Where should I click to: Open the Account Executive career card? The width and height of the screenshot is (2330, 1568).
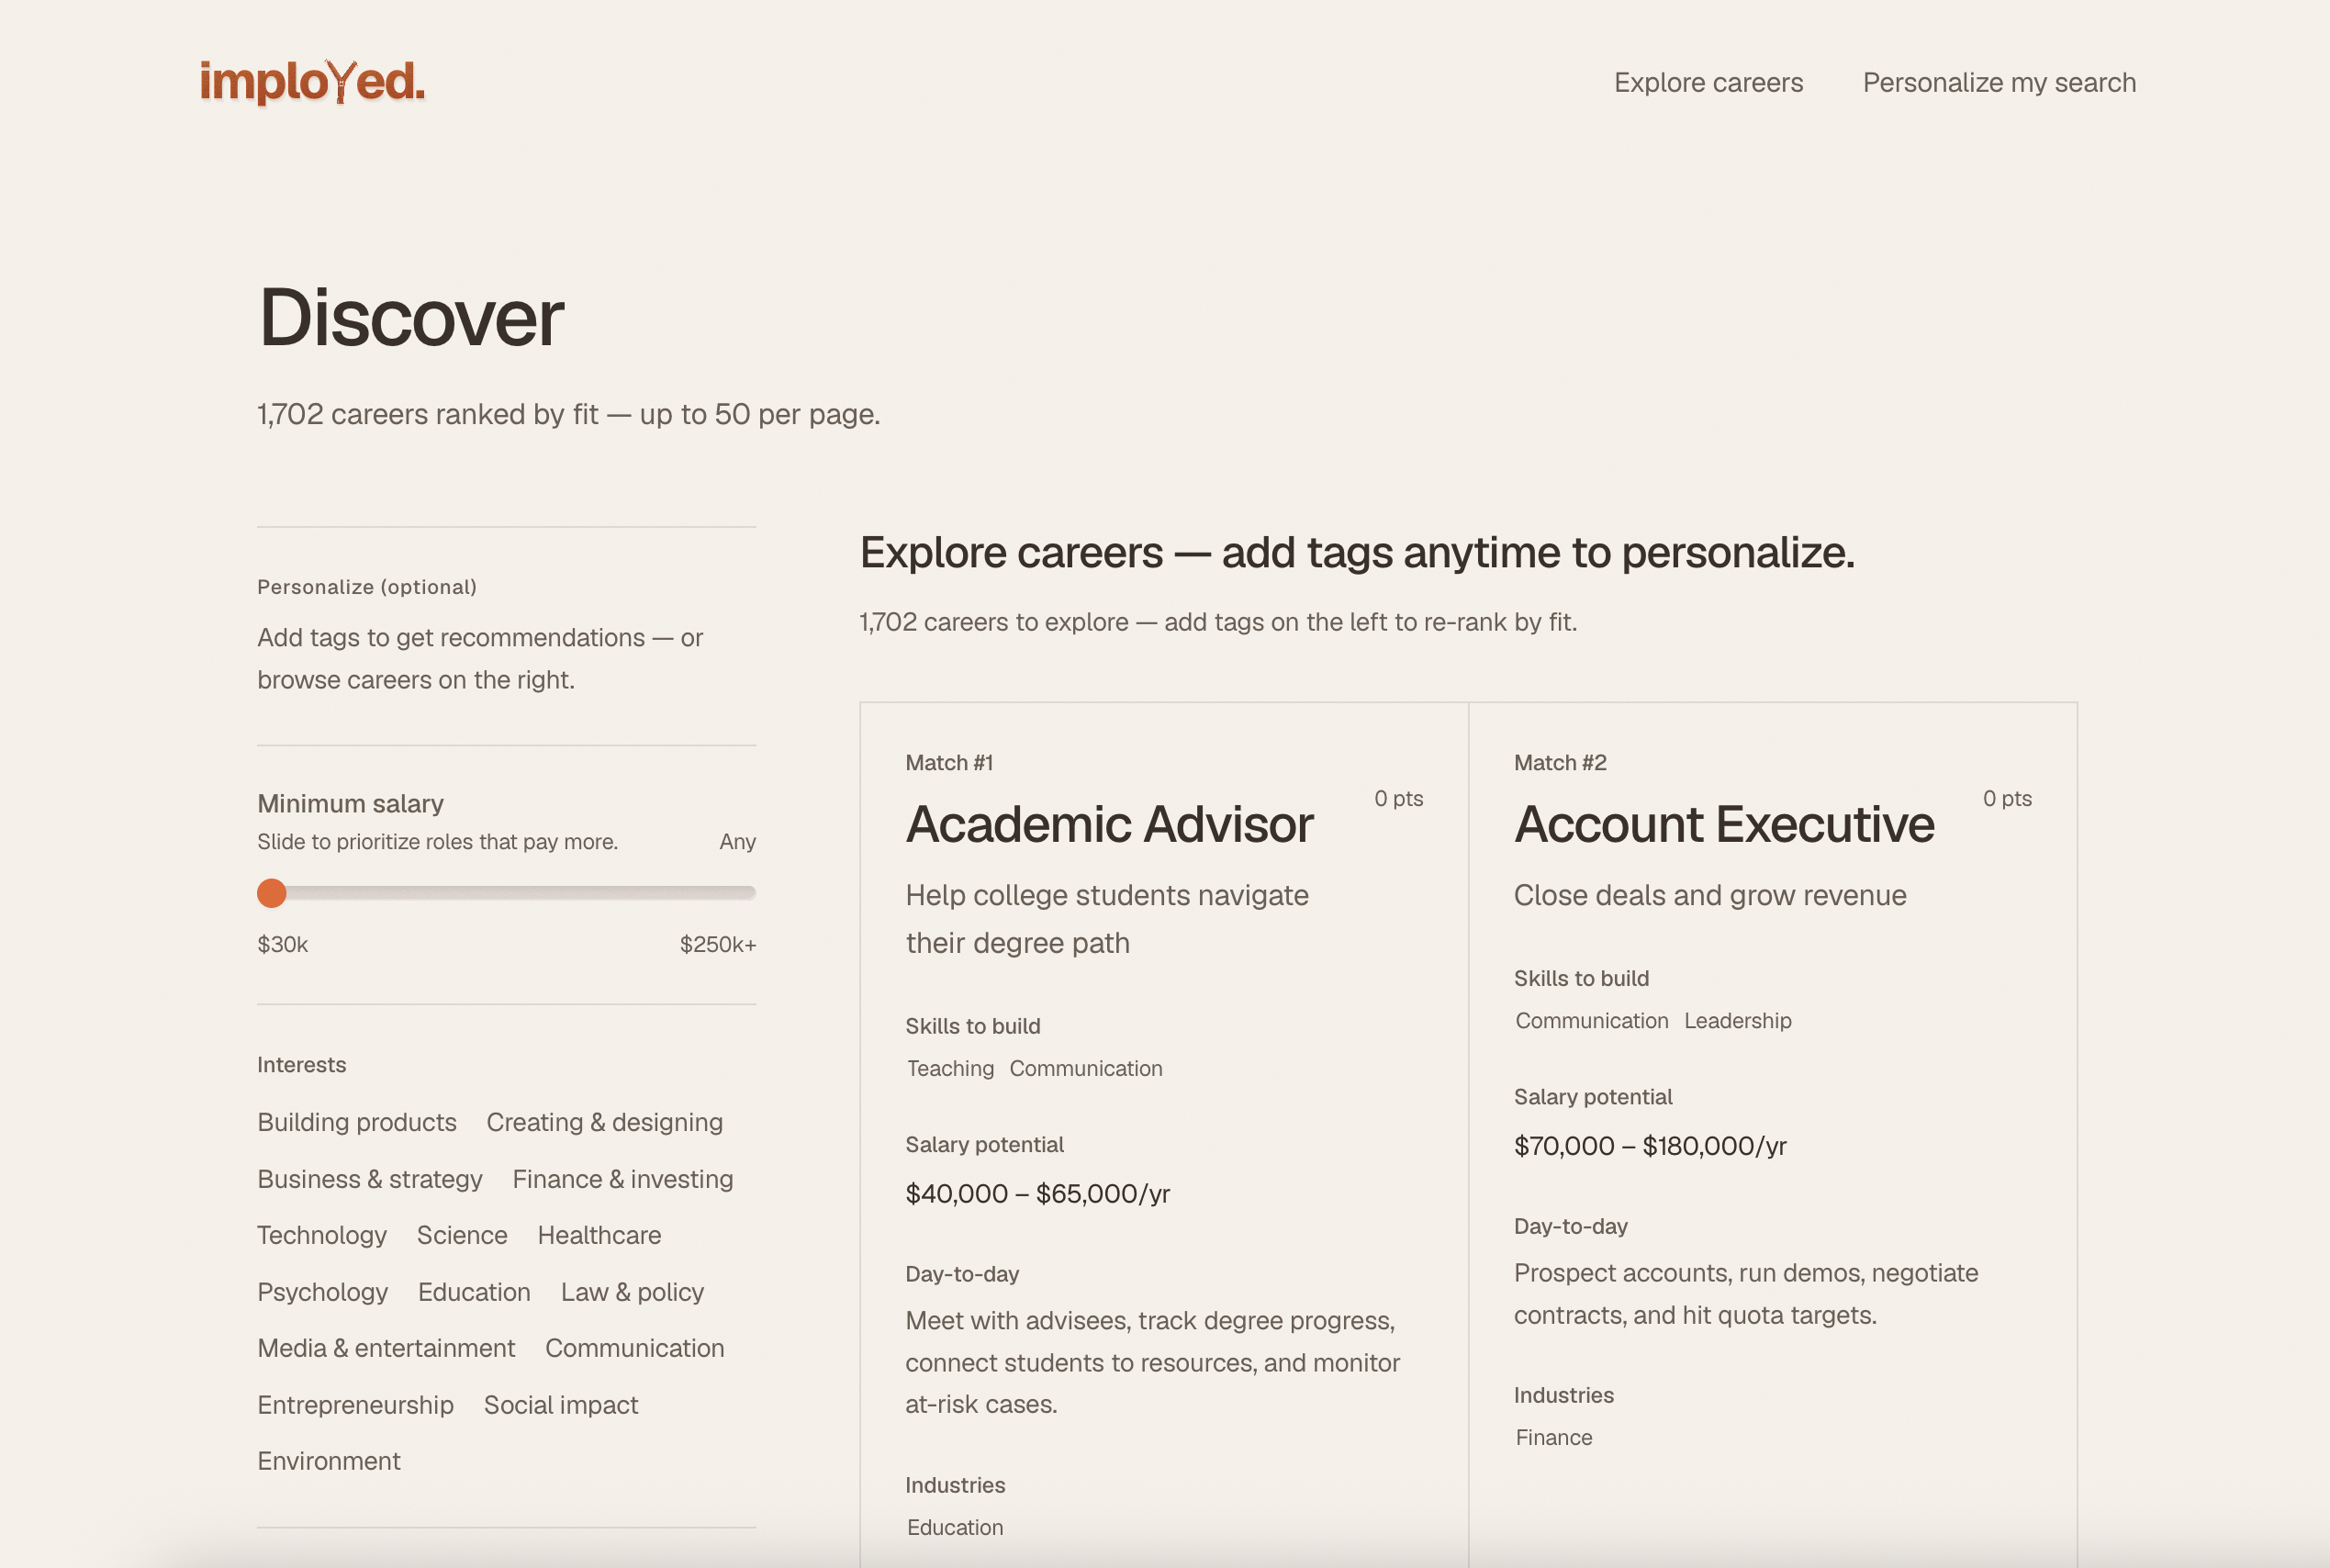click(1773, 1135)
